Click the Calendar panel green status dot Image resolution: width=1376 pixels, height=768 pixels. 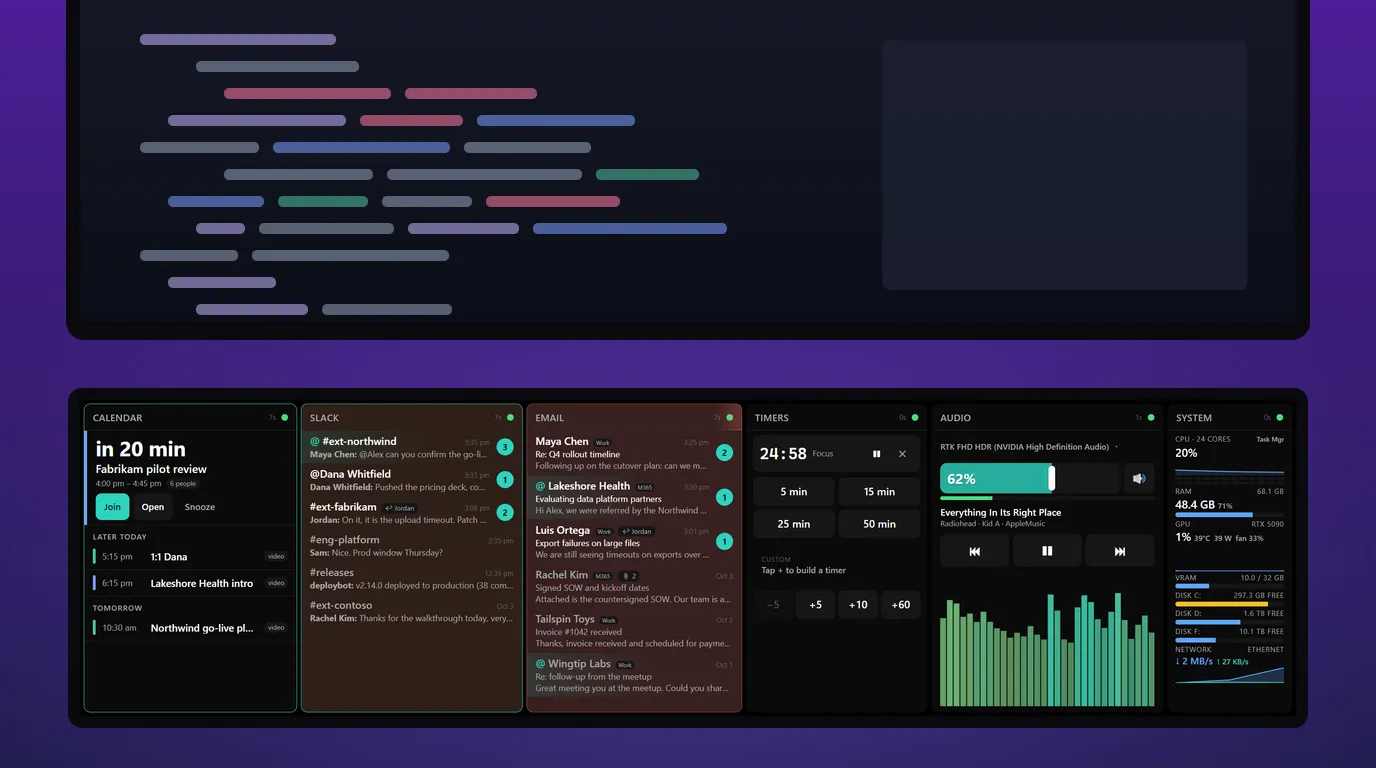pyautogui.click(x=285, y=418)
